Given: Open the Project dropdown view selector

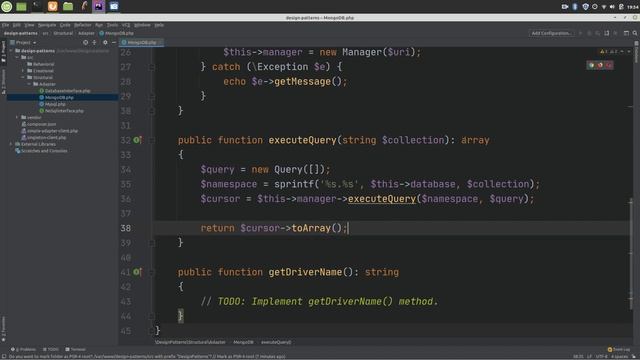Looking at the screenshot, I should coord(23,42).
